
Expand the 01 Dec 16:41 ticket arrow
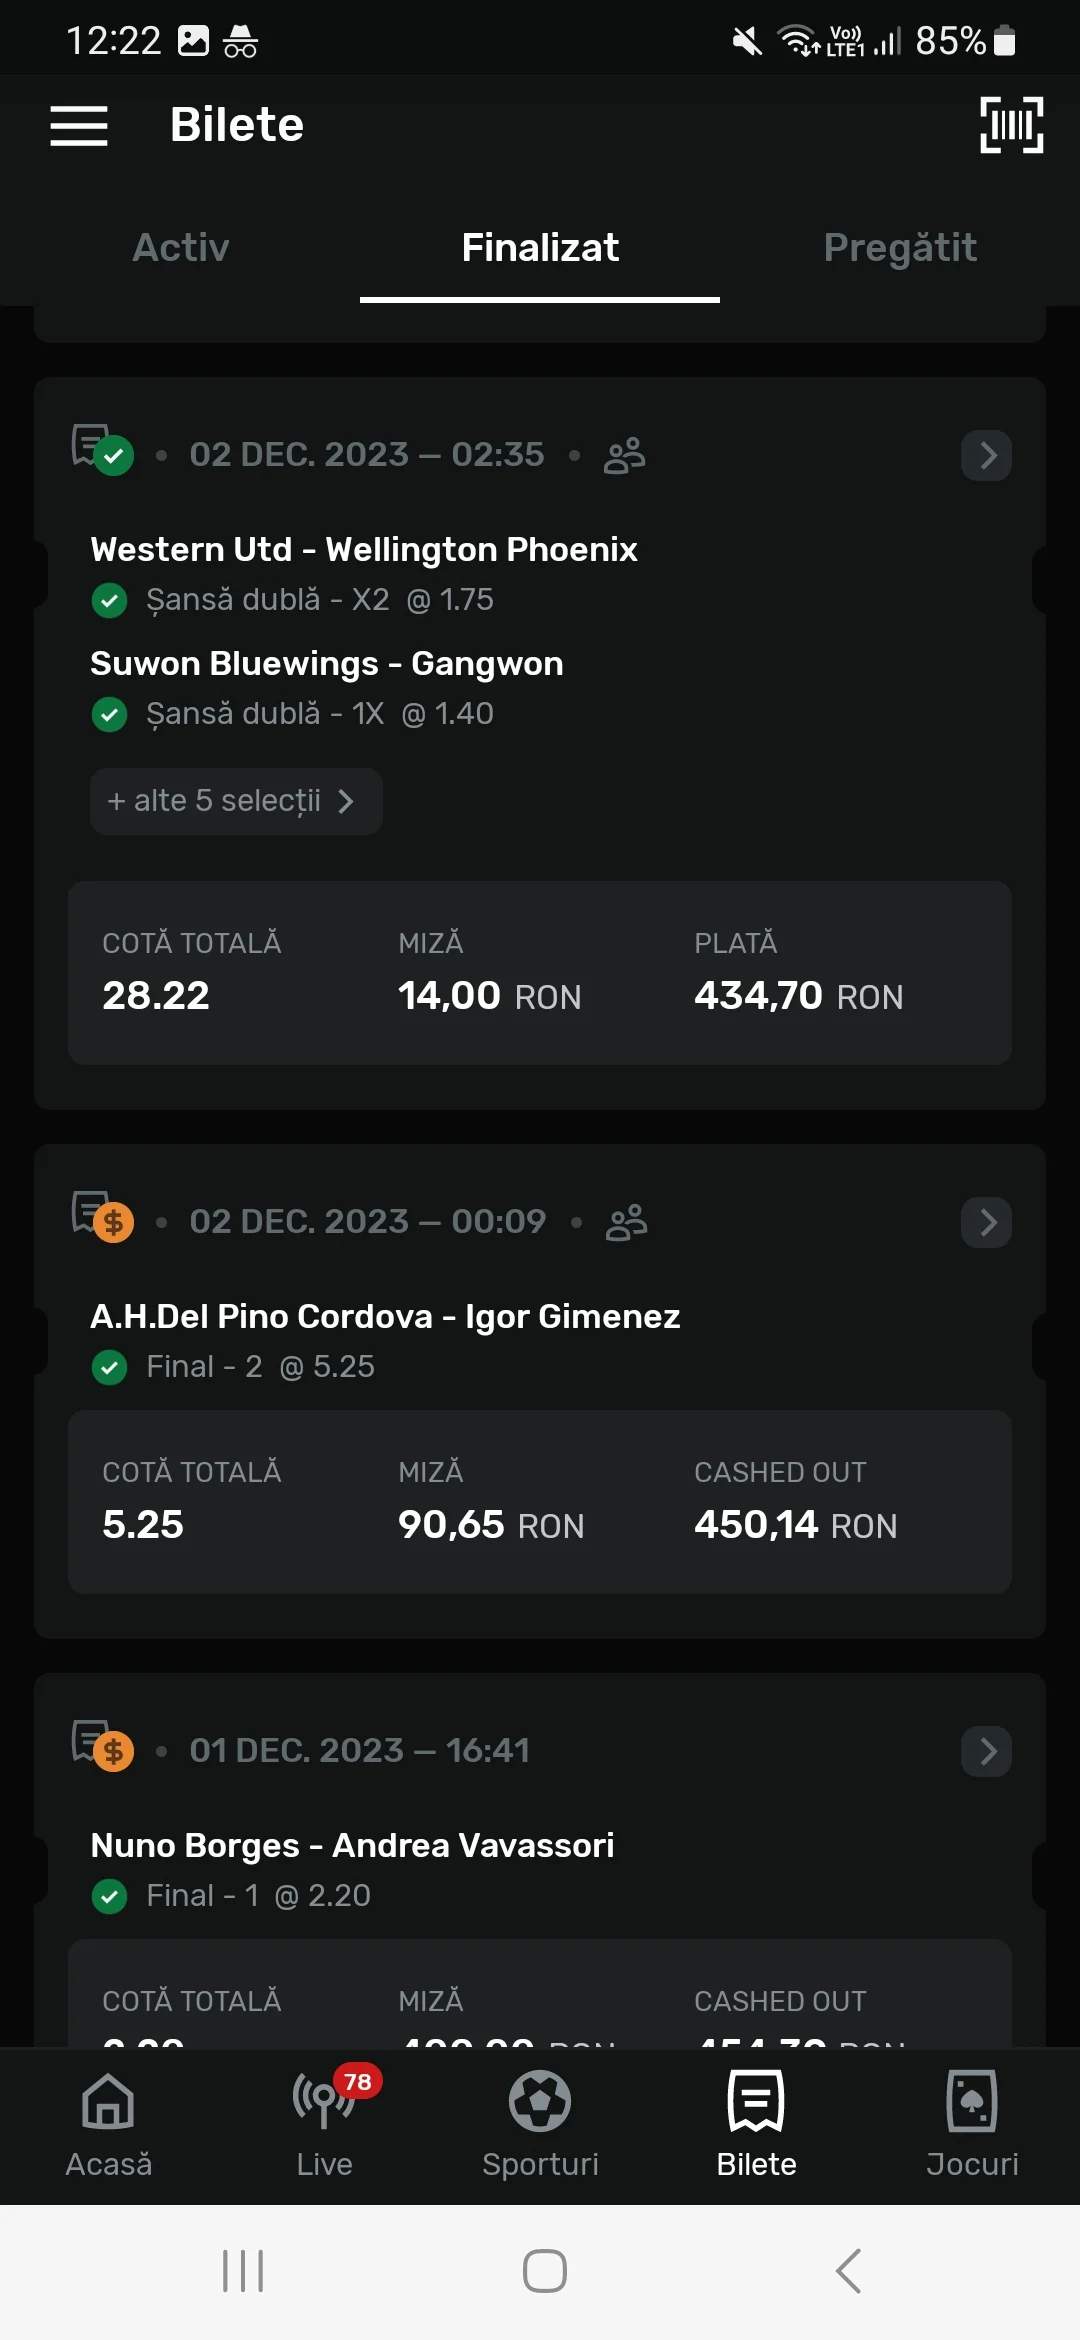[x=987, y=1751]
